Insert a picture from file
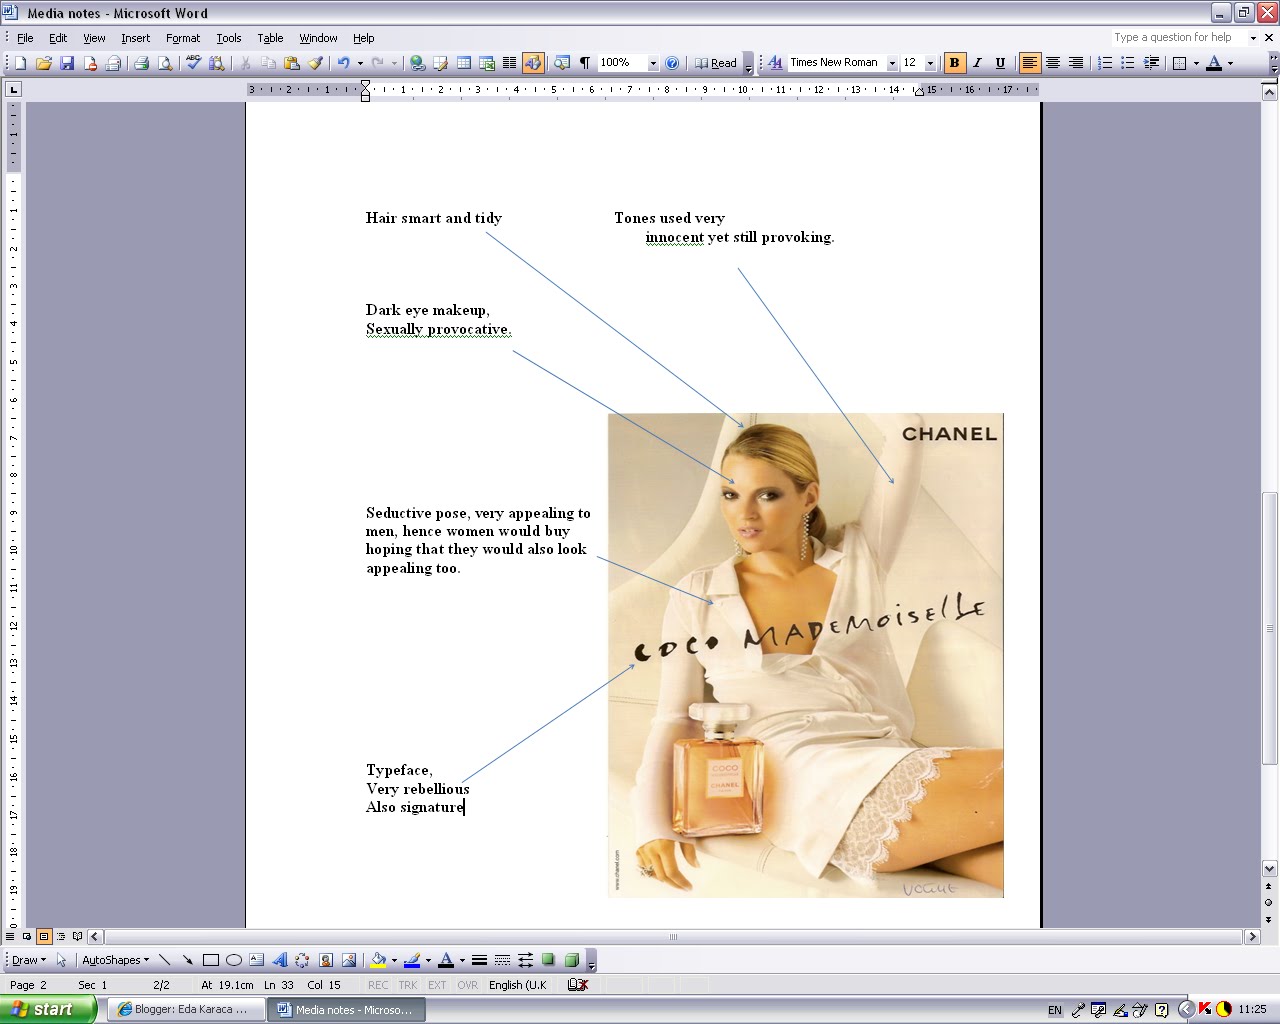Image resolution: width=1280 pixels, height=1024 pixels. 348,960
